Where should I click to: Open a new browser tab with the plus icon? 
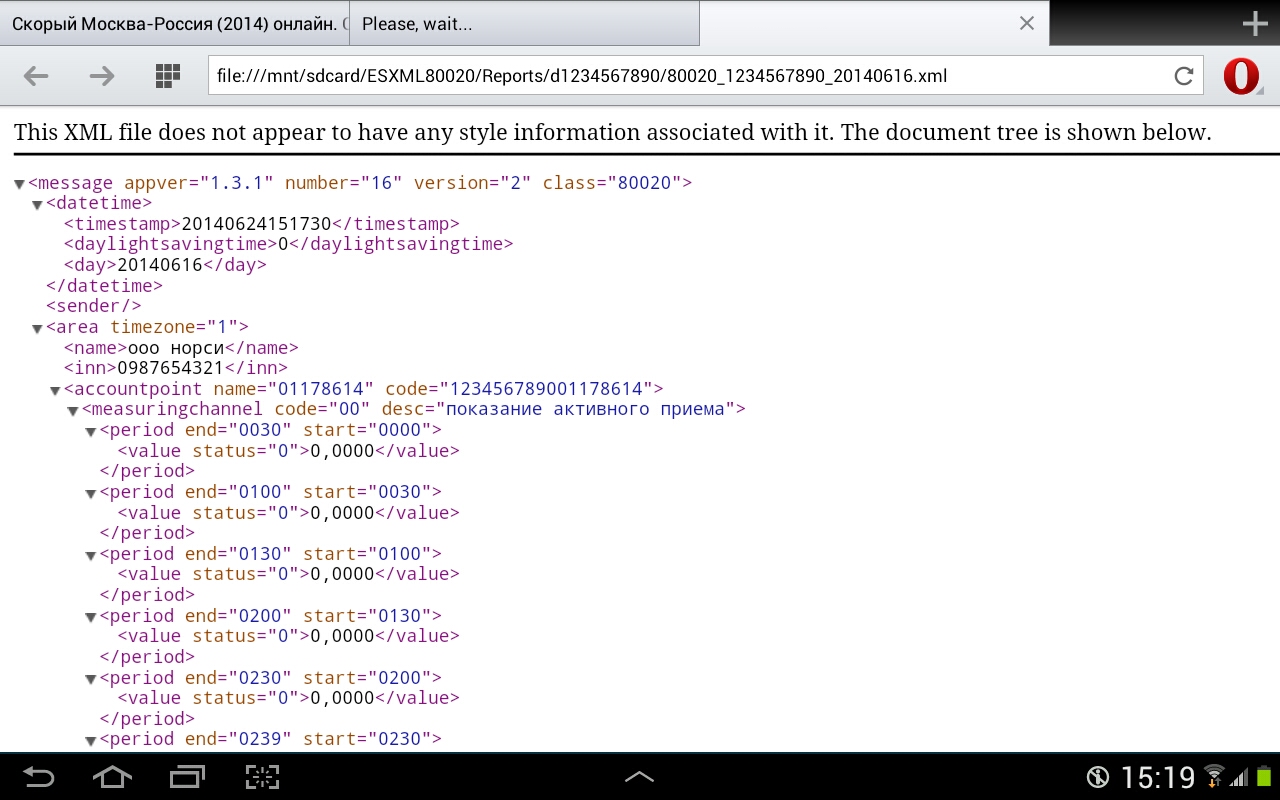click(x=1253, y=23)
